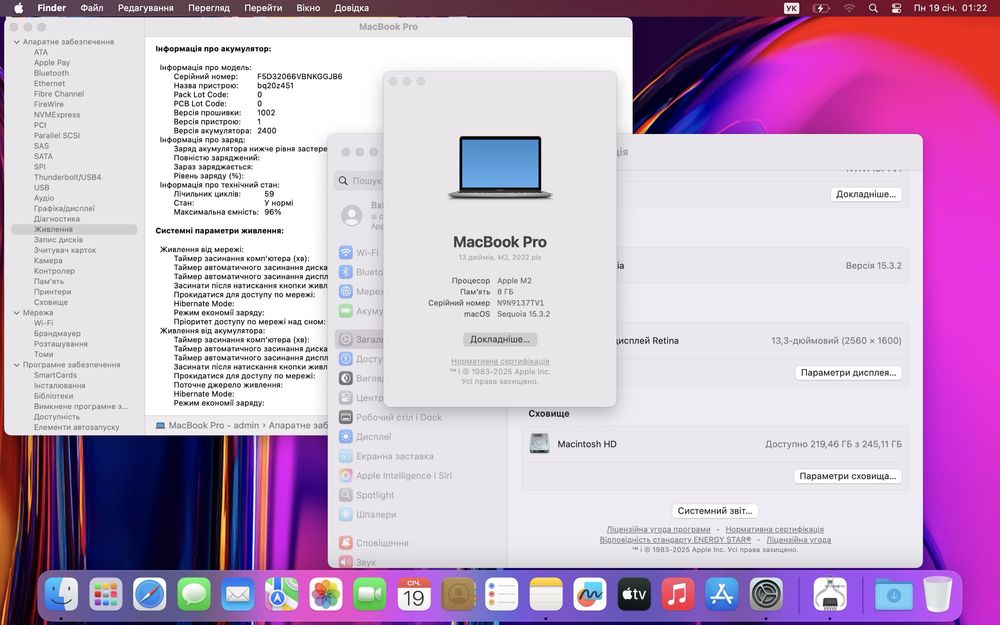Screen dimensions: 1000x625
Task: Select Сховище in System Information sidebar
Action: 50,302
